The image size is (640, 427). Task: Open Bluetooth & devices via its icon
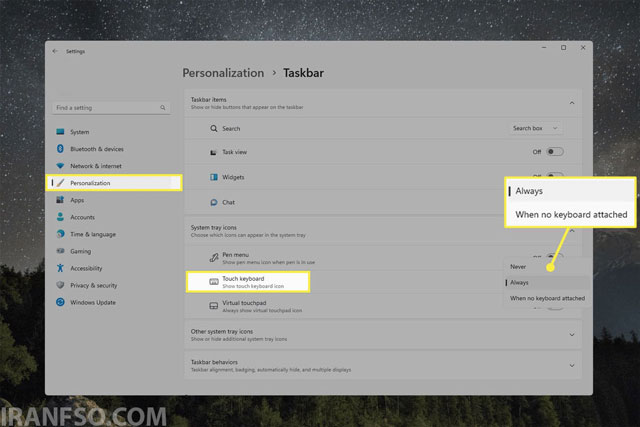pos(60,149)
